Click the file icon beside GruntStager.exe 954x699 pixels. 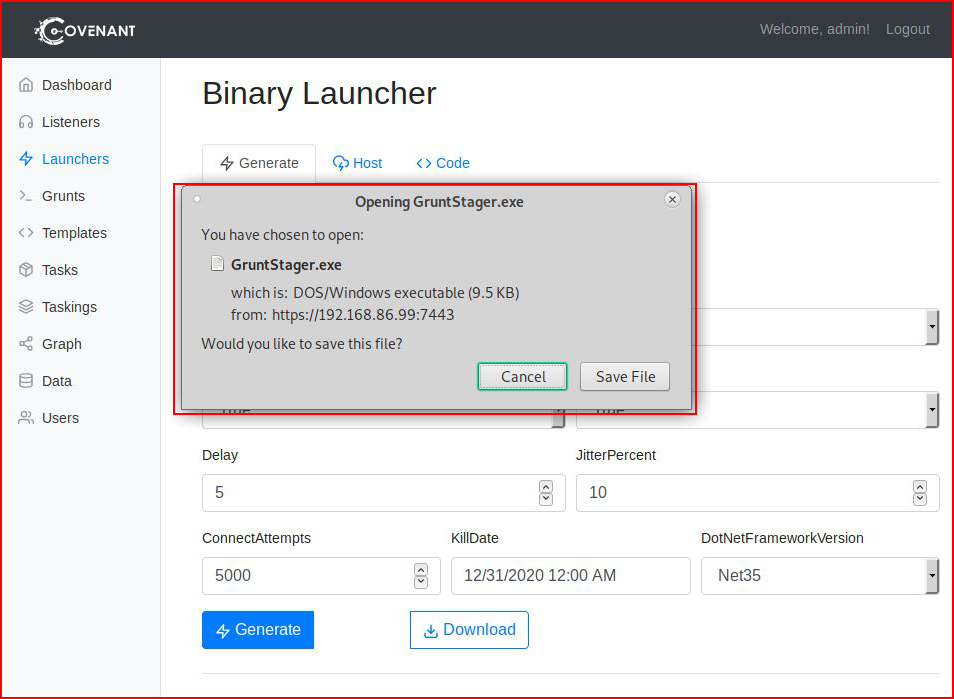tap(217, 263)
